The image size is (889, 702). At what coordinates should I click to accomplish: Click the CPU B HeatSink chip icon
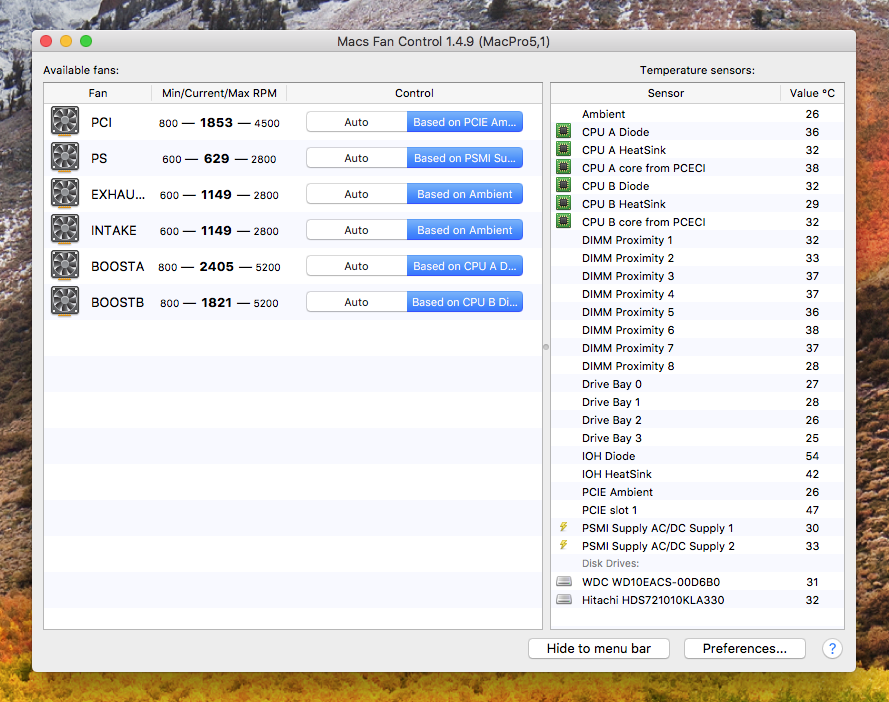click(563, 204)
